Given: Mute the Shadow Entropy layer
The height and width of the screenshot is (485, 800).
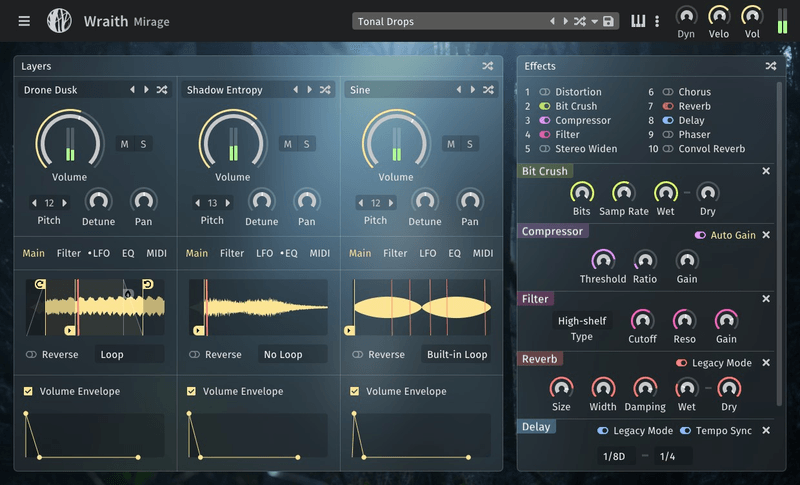Looking at the screenshot, I should coord(287,144).
